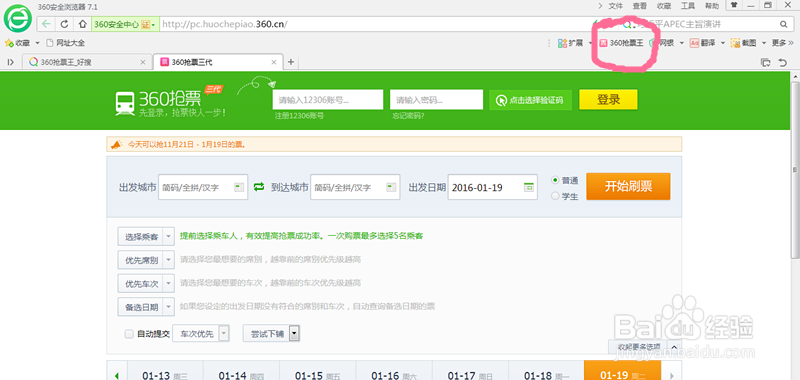This screenshot has width=800, height=380.
Task: Click the page vertical scrollbar thumb
Action: [794, 170]
